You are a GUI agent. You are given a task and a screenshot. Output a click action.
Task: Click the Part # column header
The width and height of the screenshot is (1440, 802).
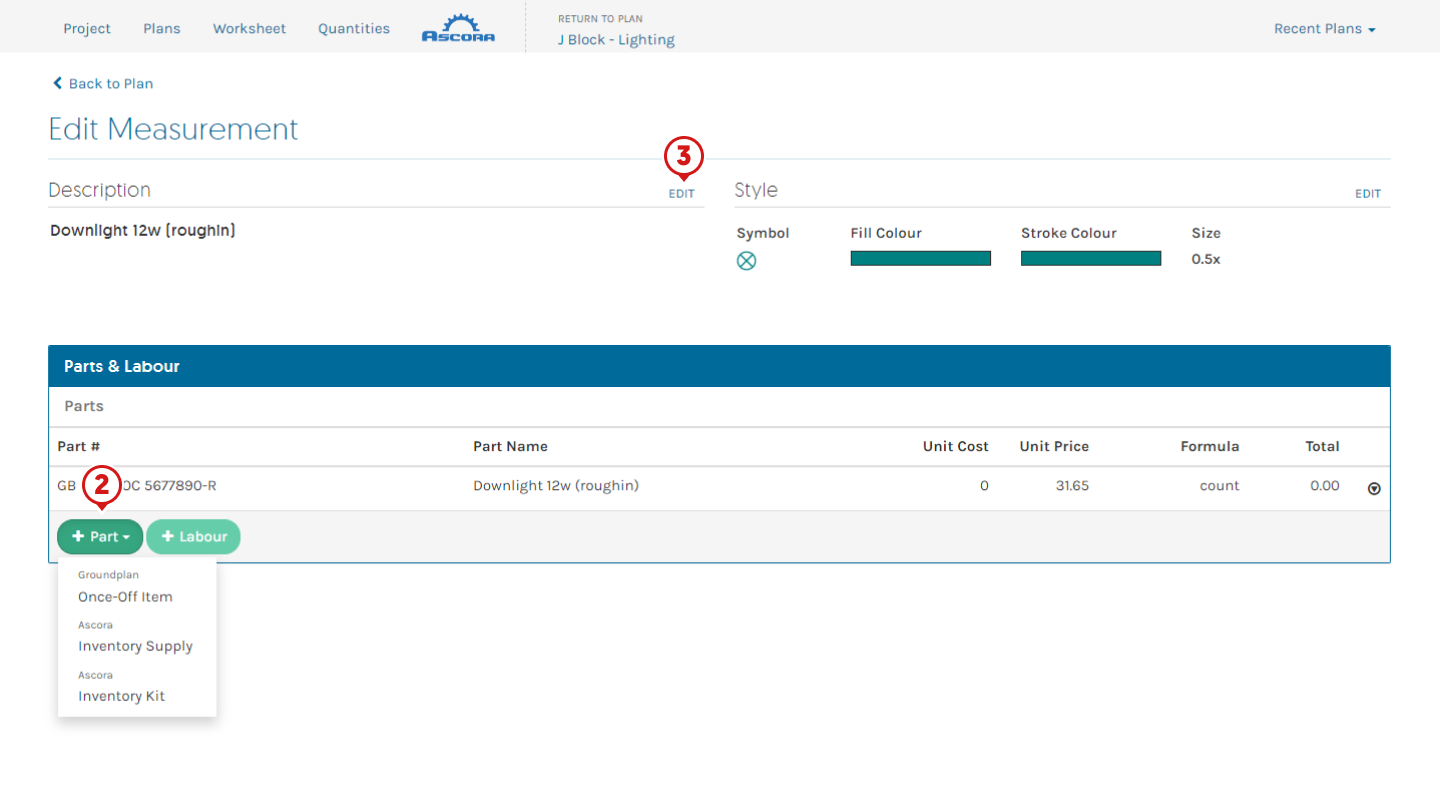[79, 447]
